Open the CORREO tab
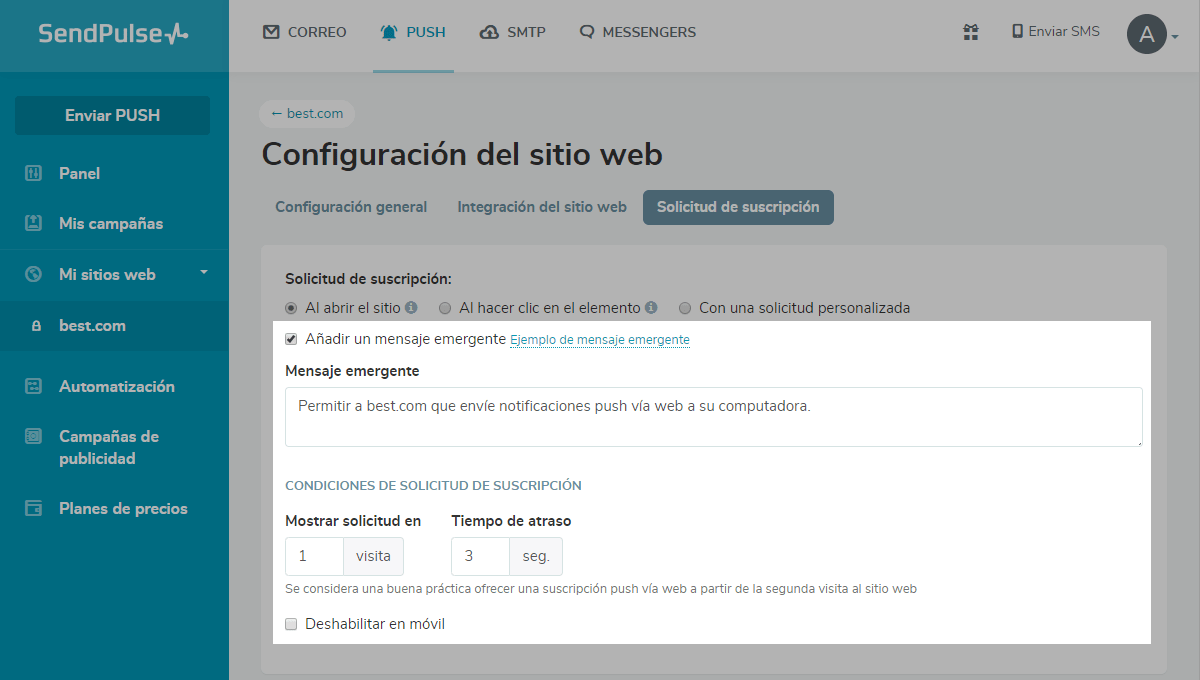Viewport: 1200px width, 680px height. click(x=305, y=32)
